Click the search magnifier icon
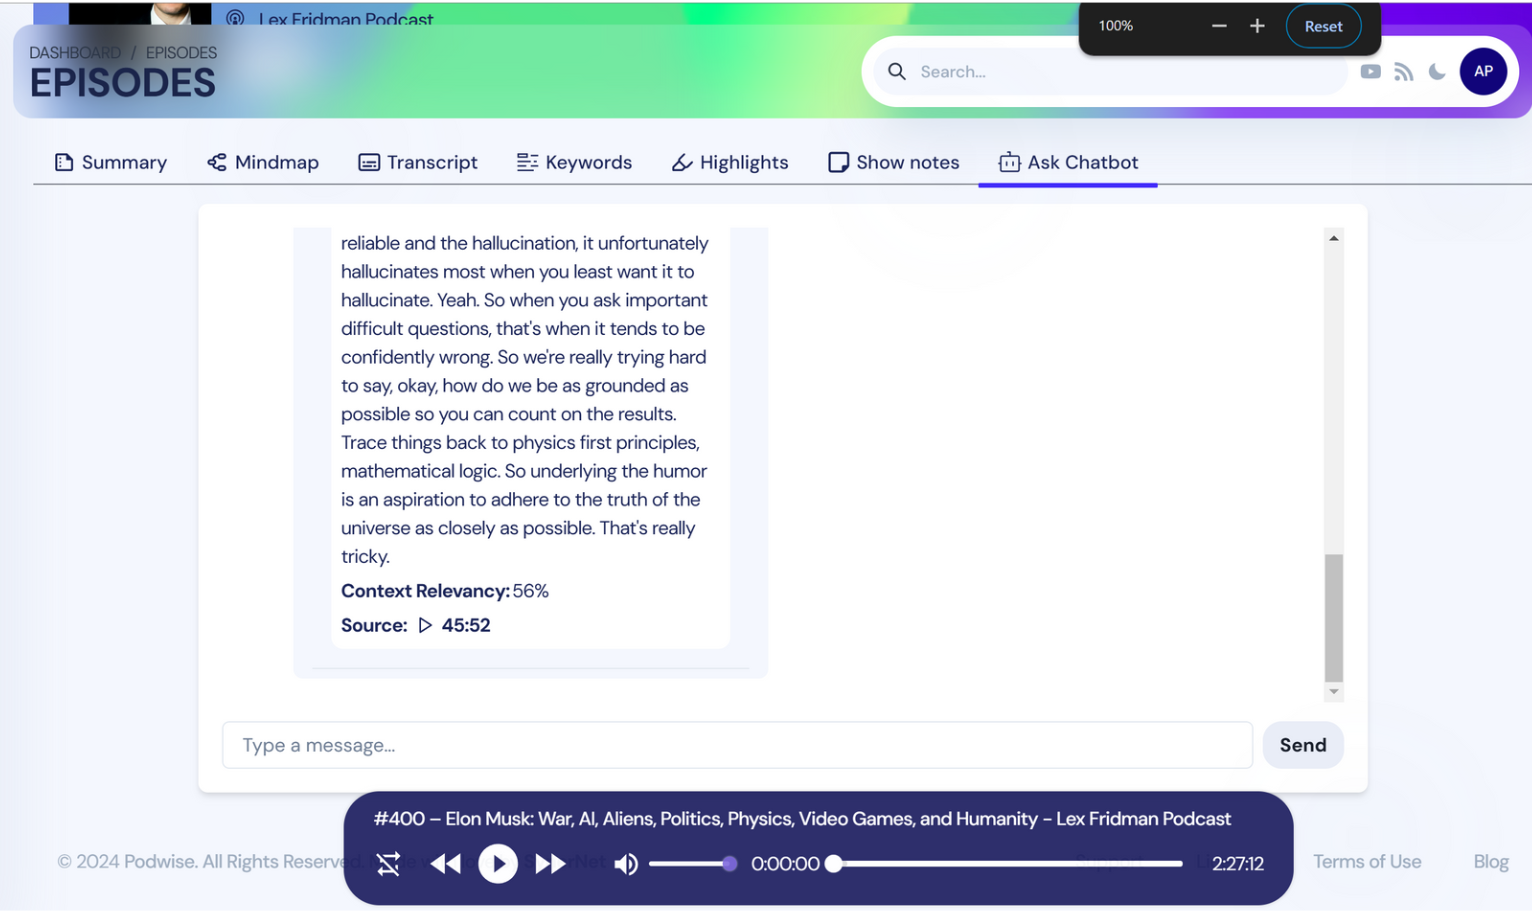The width and height of the screenshot is (1532, 911). click(x=897, y=71)
